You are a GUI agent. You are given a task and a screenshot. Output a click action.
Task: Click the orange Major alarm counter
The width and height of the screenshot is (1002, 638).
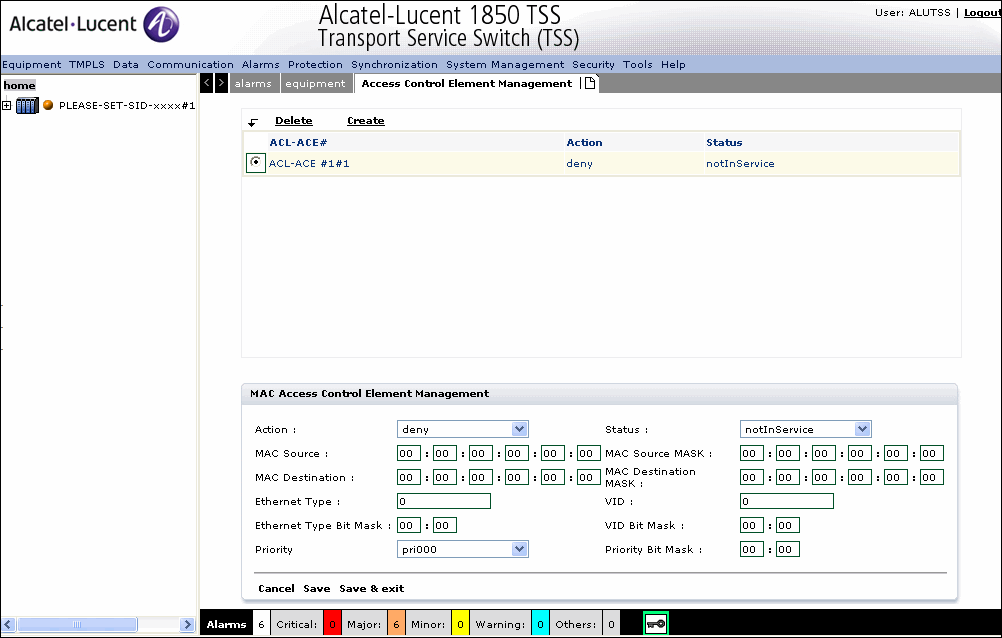point(396,624)
